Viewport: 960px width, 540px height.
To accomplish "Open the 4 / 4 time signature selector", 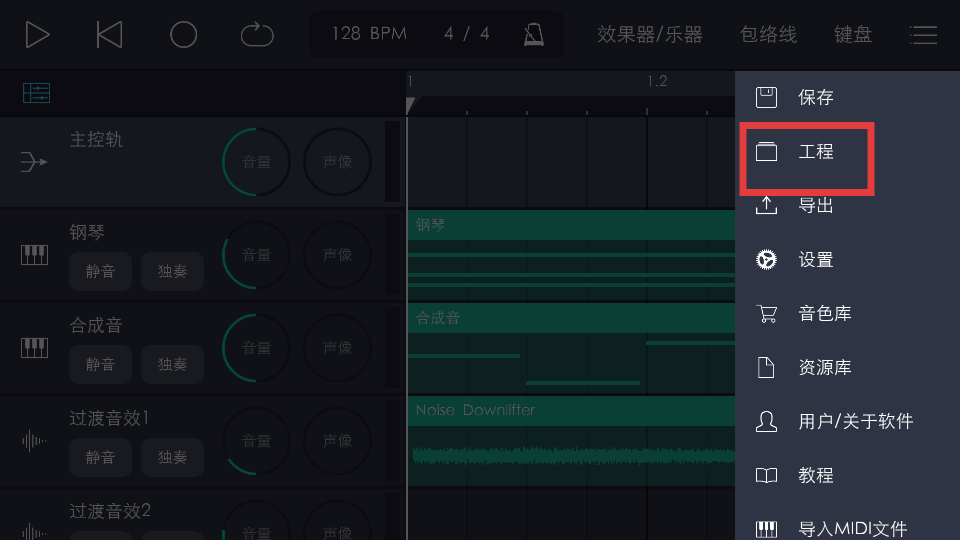I will (467, 34).
